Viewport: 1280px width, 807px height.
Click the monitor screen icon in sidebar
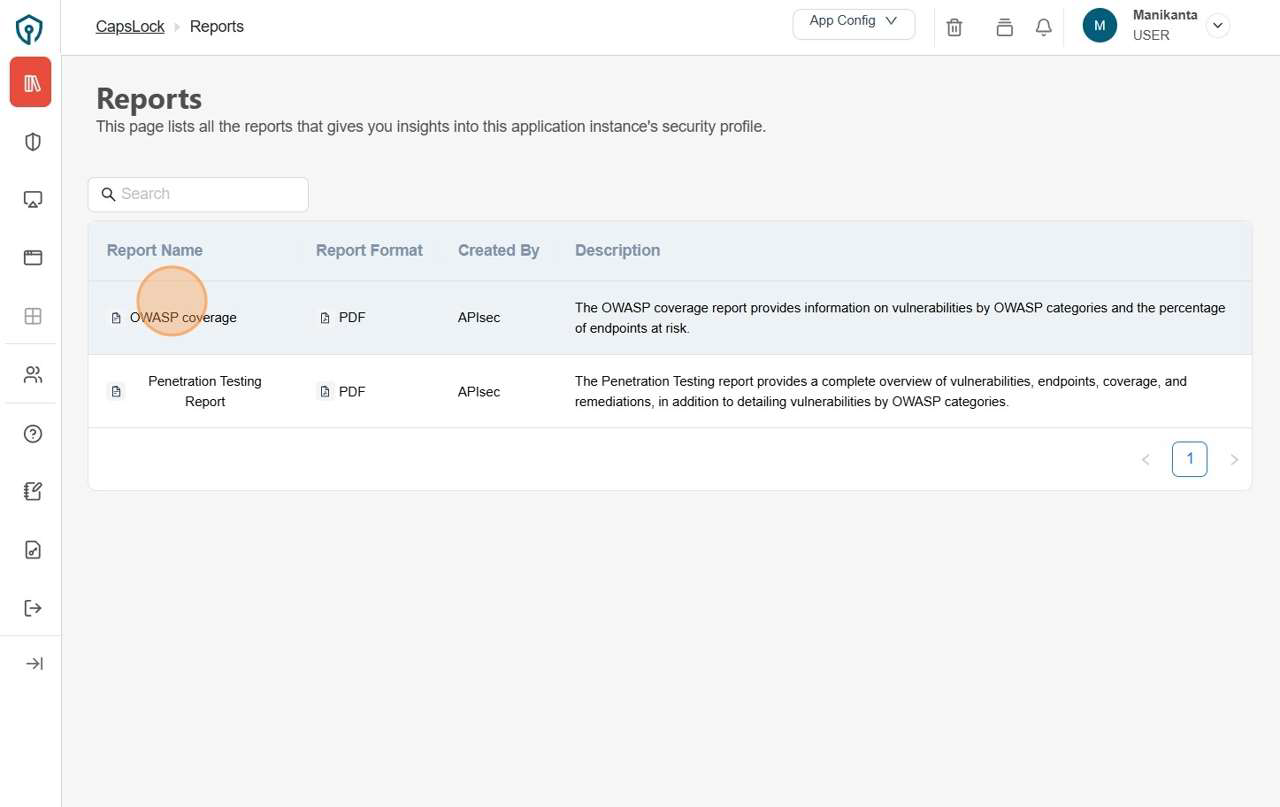tap(33, 200)
